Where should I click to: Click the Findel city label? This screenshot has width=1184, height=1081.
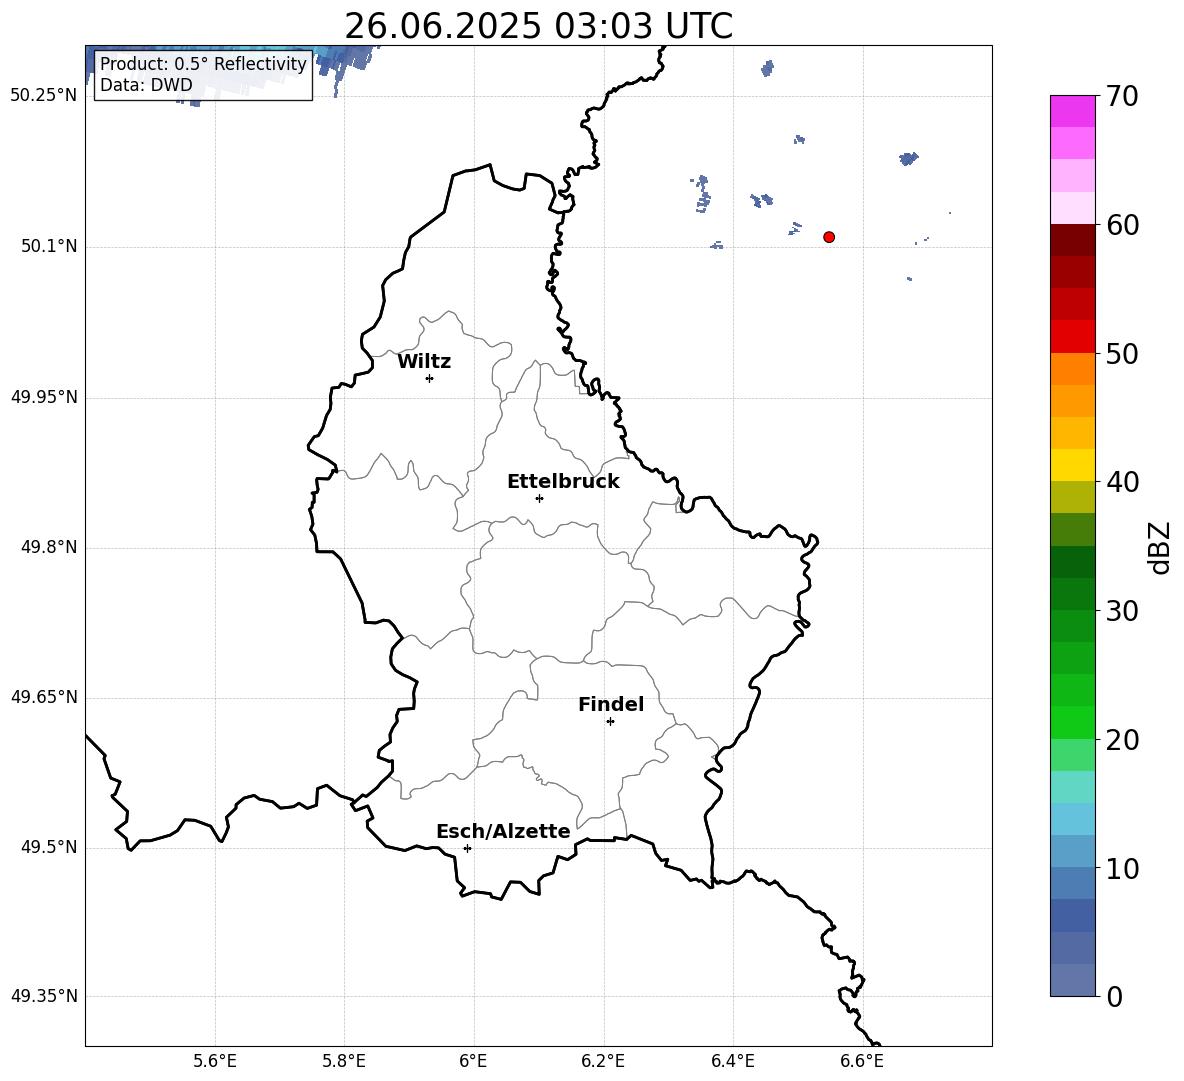tap(611, 704)
